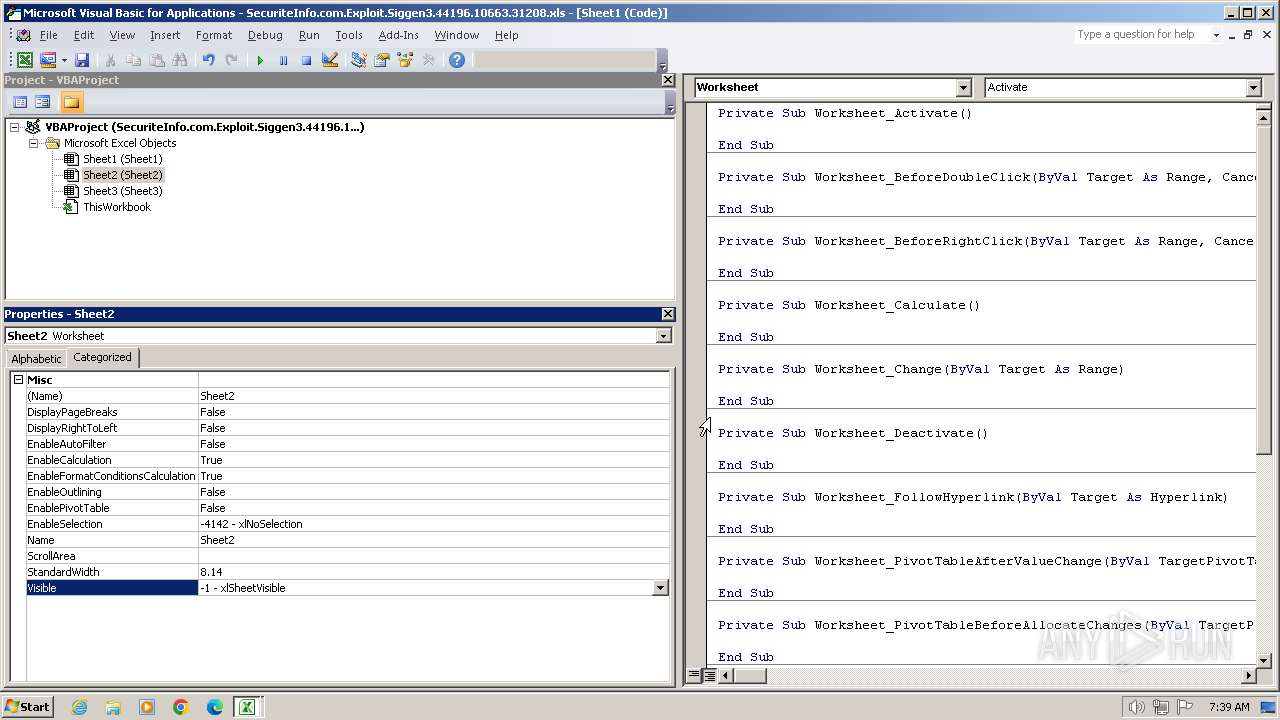The image size is (1280, 720).
Task: Click the View Microsoft Excel icon in toolbar
Action: (x=25, y=61)
